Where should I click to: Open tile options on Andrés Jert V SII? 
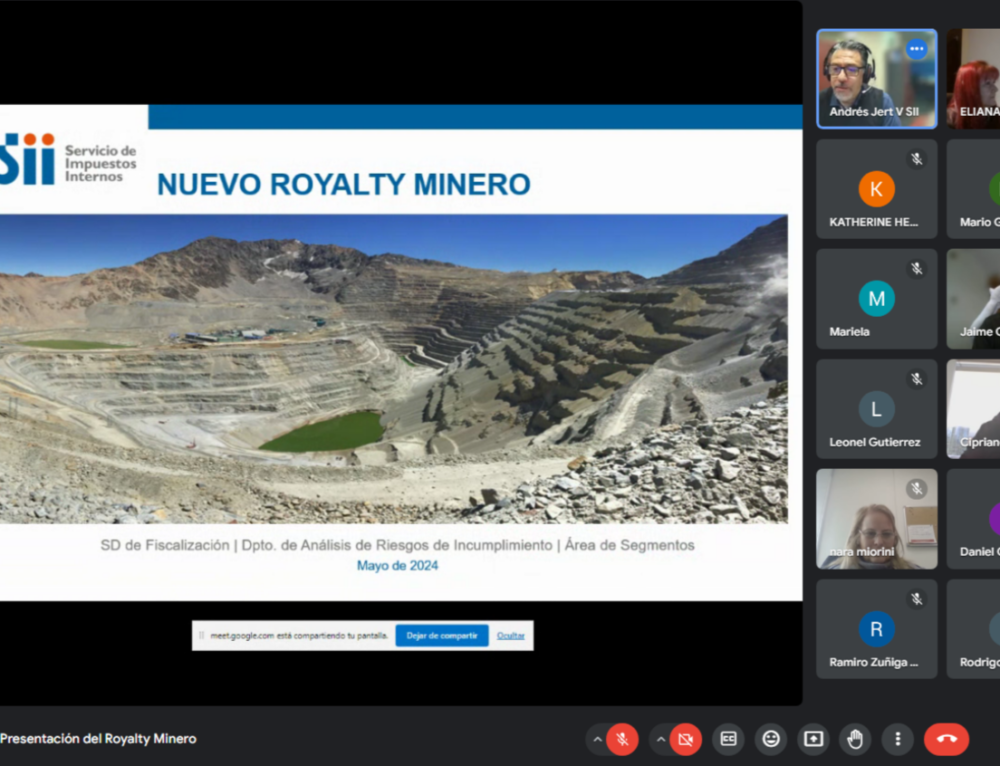(x=917, y=48)
